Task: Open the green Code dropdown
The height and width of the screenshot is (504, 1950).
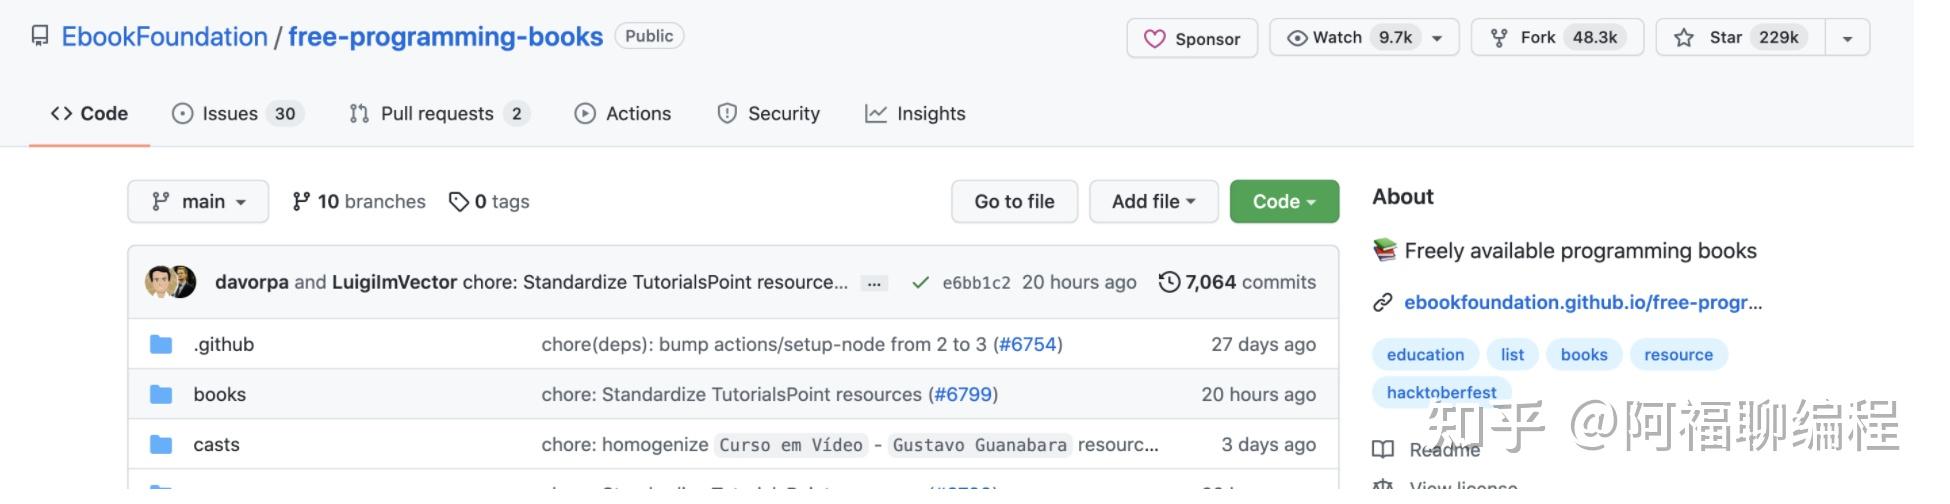Action: (x=1283, y=202)
